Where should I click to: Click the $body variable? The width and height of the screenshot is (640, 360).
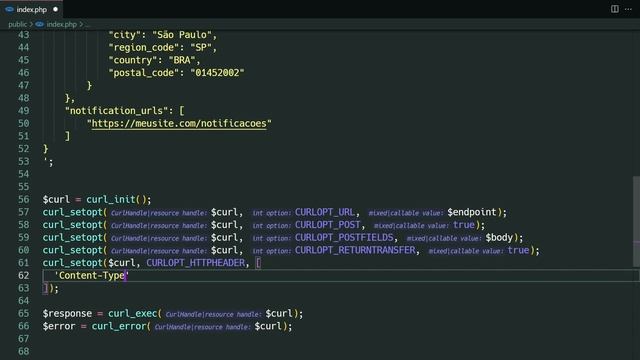coord(499,238)
